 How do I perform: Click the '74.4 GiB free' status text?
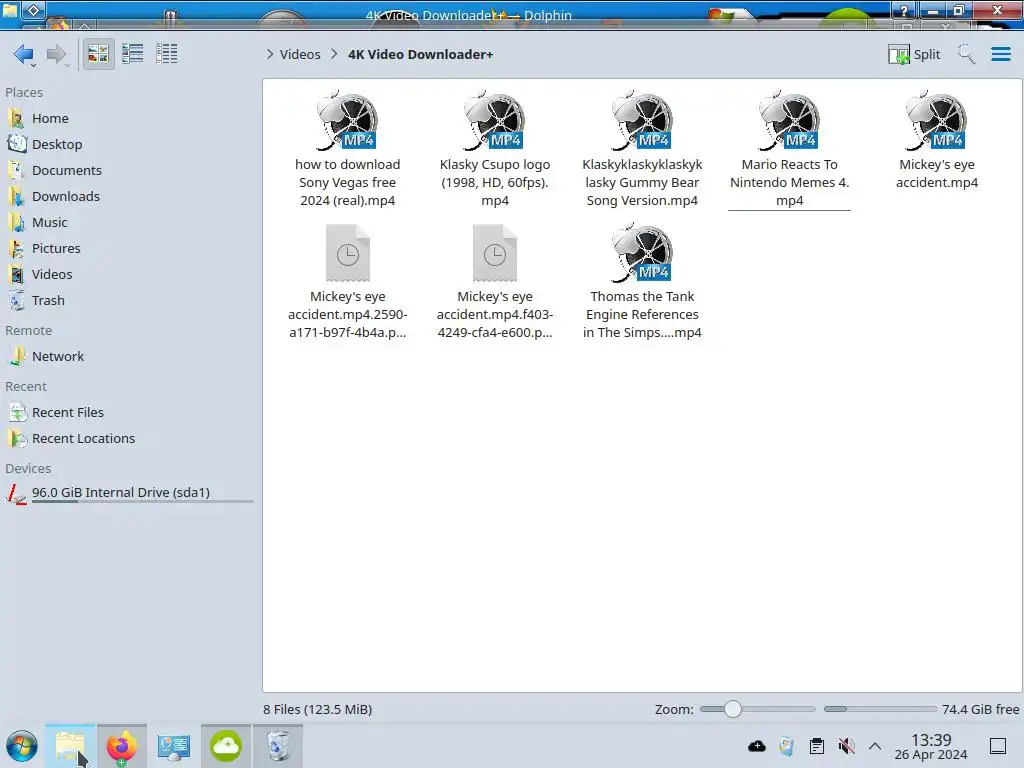tap(980, 709)
